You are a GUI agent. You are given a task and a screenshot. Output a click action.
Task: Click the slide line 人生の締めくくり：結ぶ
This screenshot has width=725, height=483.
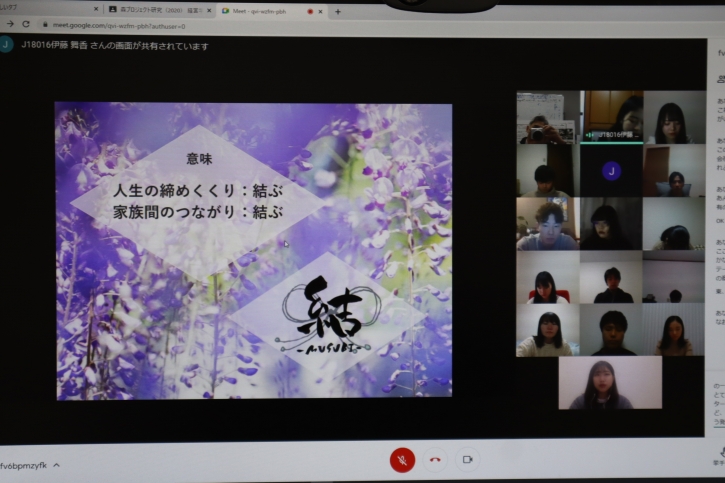click(198, 190)
